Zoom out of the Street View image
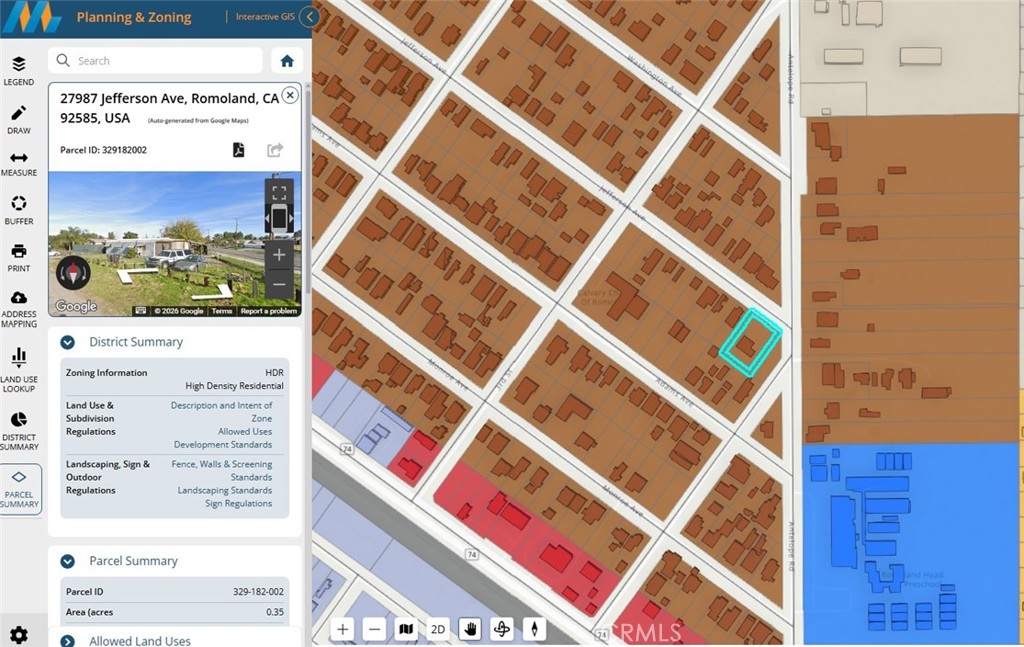 pos(279,285)
